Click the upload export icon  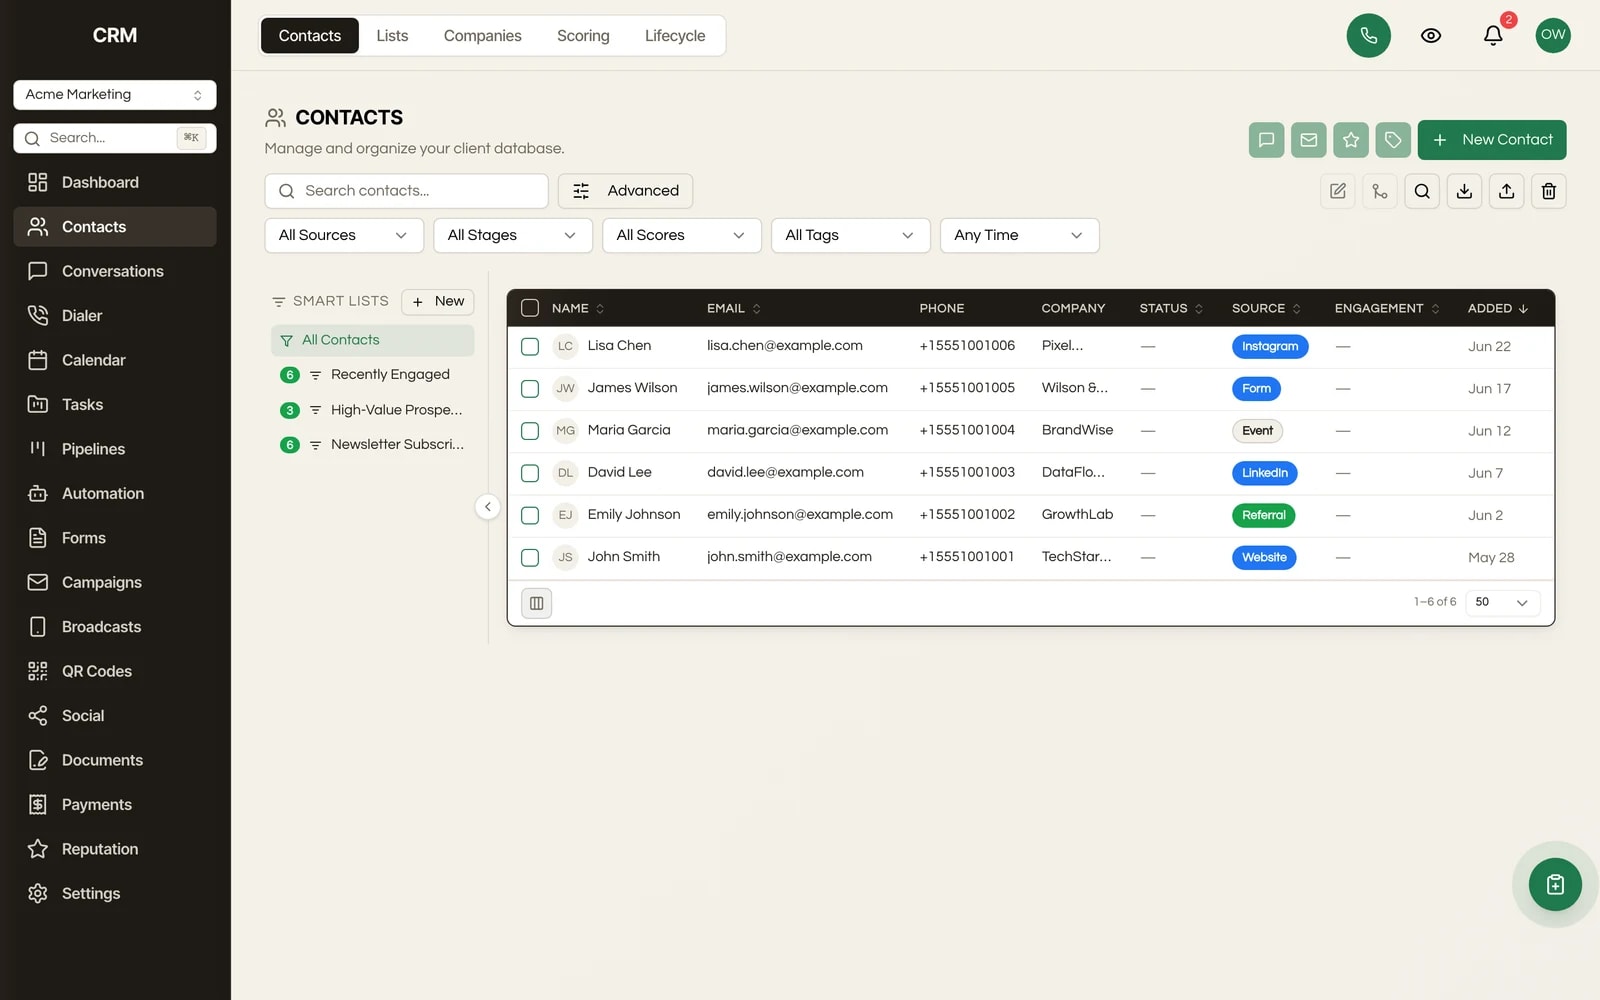point(1507,191)
